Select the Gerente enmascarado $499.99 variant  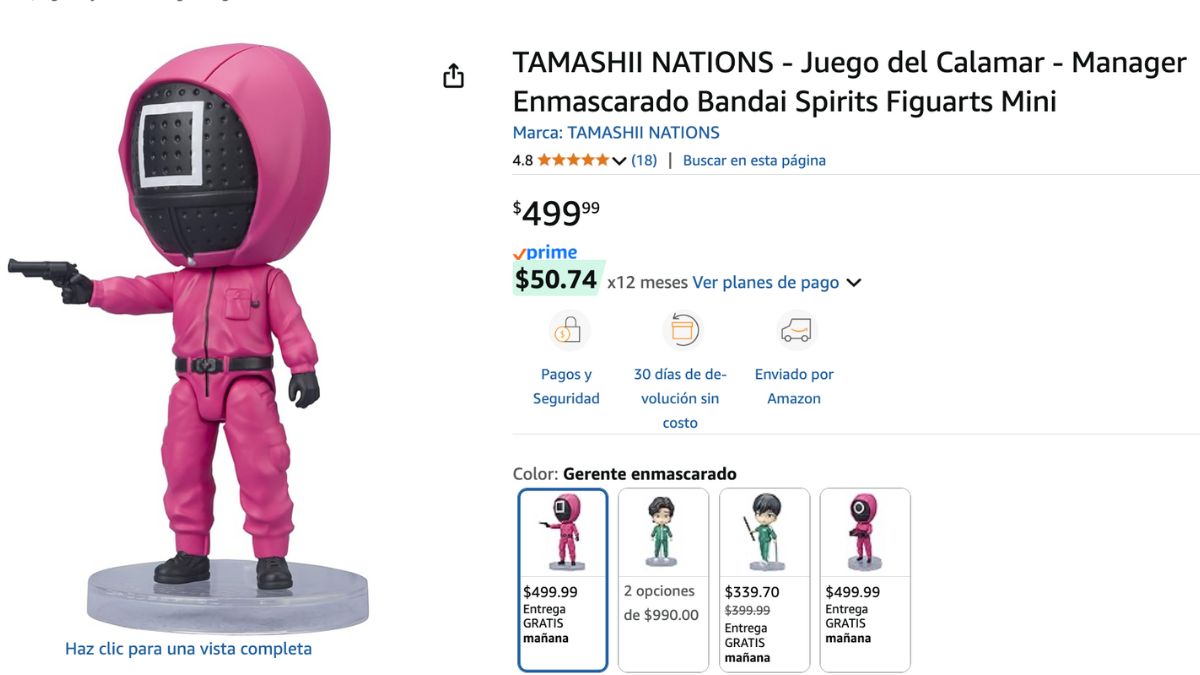click(x=563, y=580)
